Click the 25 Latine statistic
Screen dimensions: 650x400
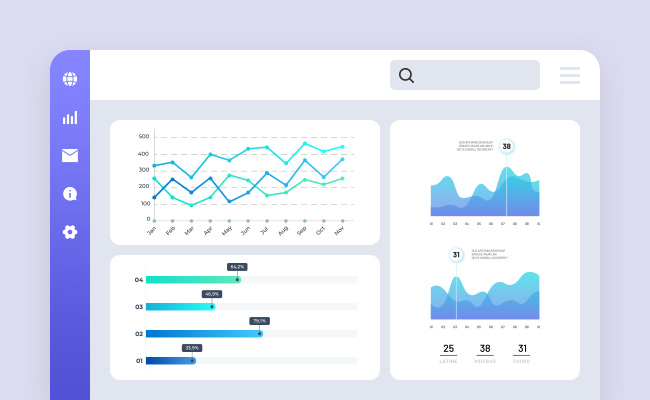point(448,351)
